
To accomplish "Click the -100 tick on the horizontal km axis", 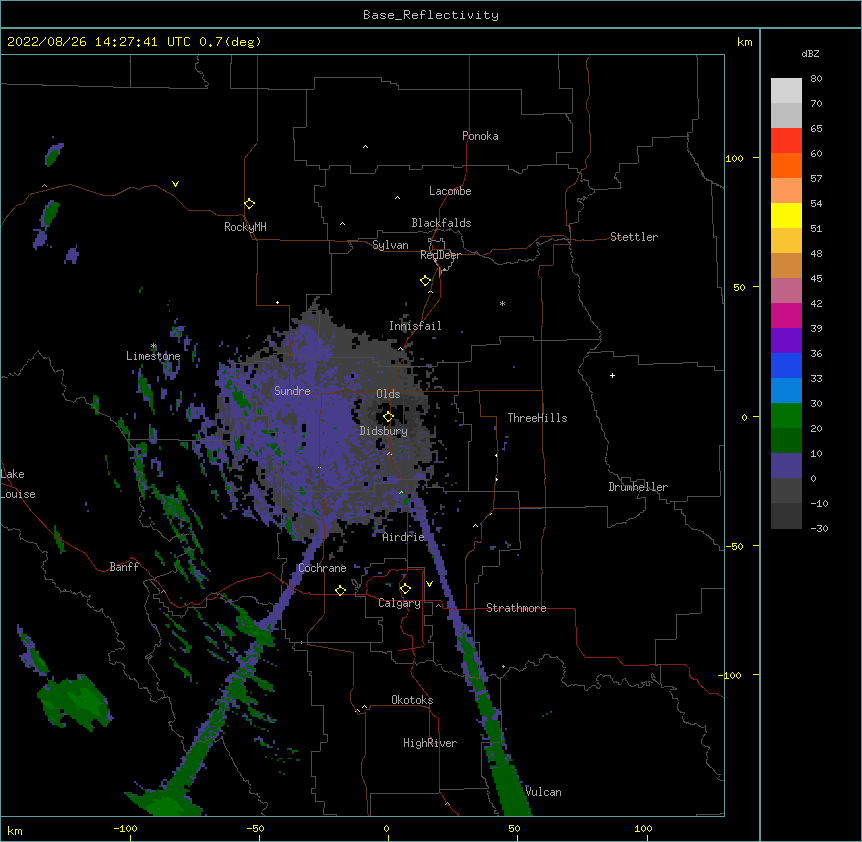I will [x=125, y=828].
